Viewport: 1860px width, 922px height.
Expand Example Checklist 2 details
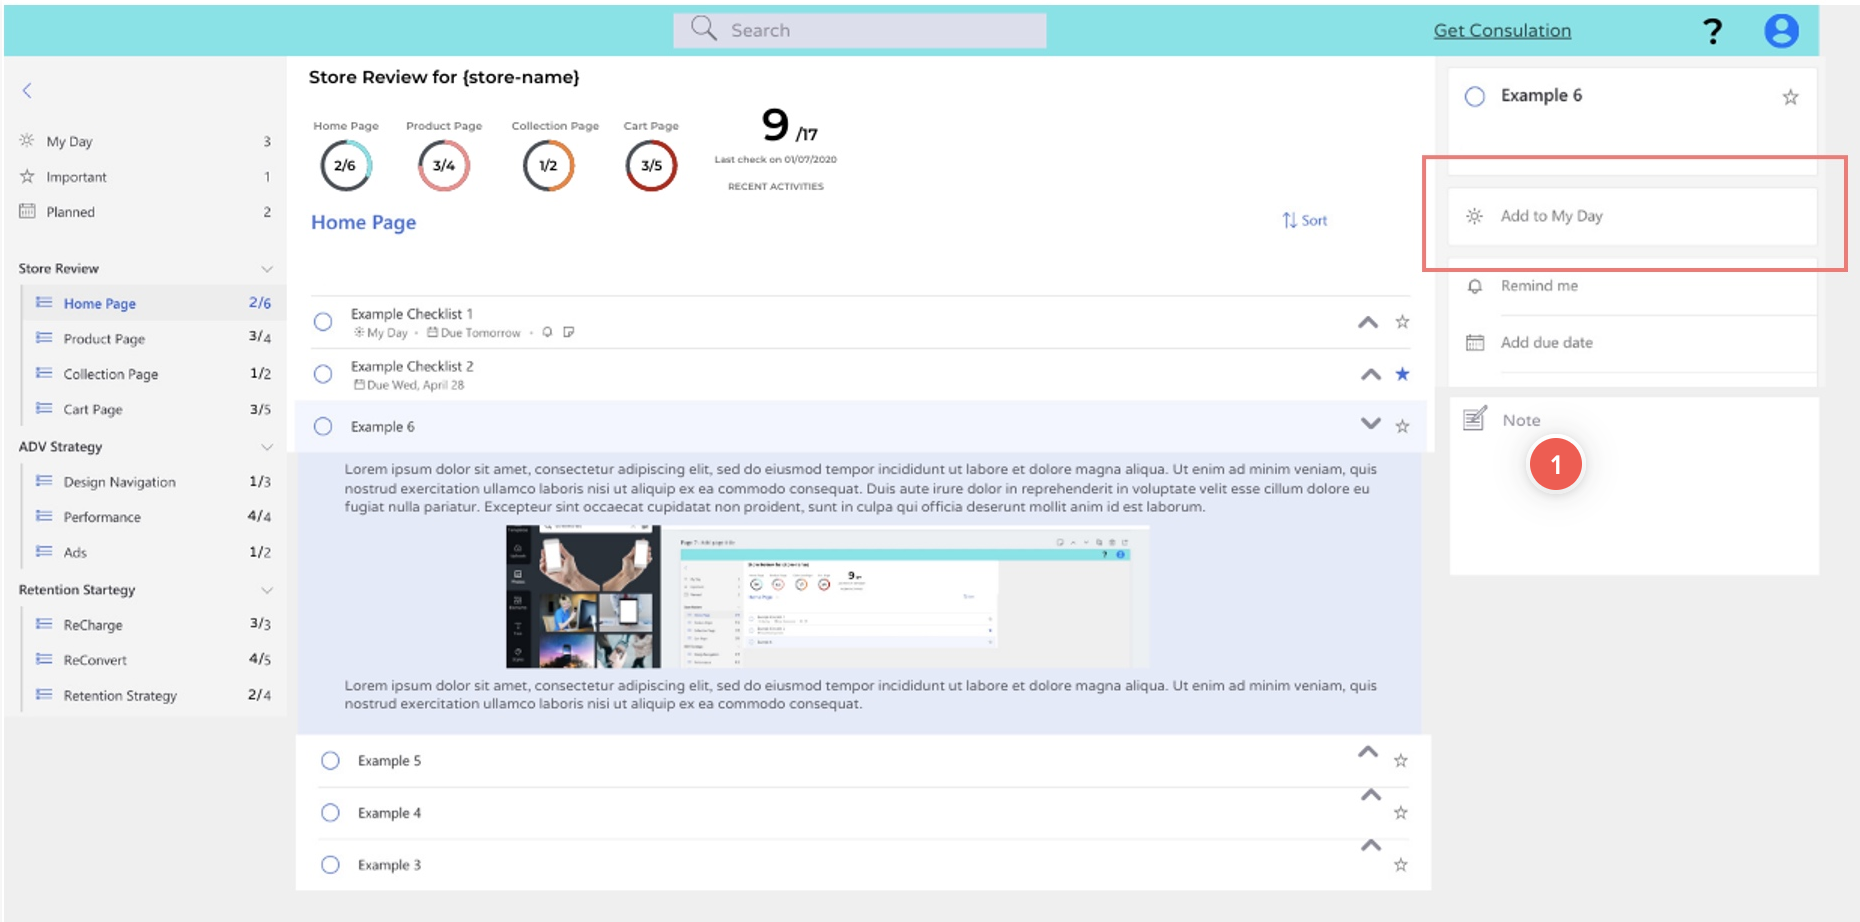click(1371, 374)
